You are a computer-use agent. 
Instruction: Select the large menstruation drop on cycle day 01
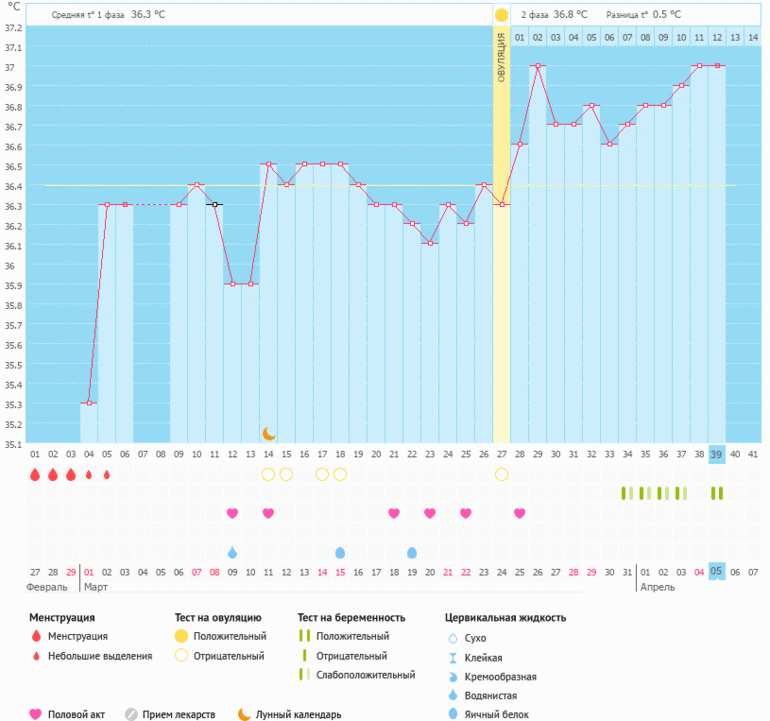(35, 474)
